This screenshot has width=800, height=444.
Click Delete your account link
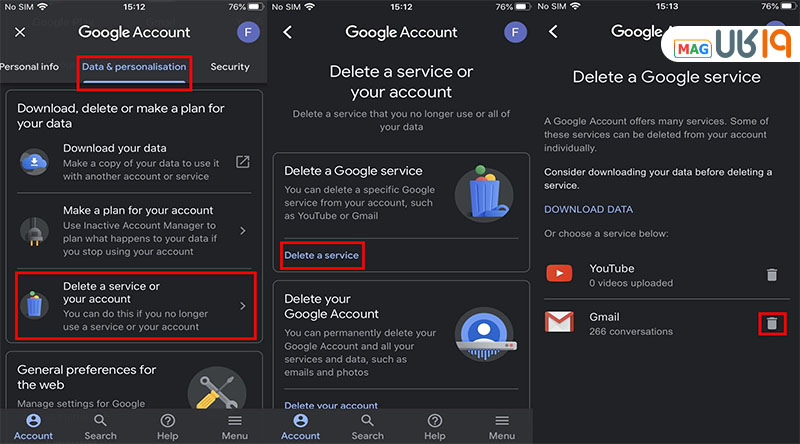click(331, 405)
